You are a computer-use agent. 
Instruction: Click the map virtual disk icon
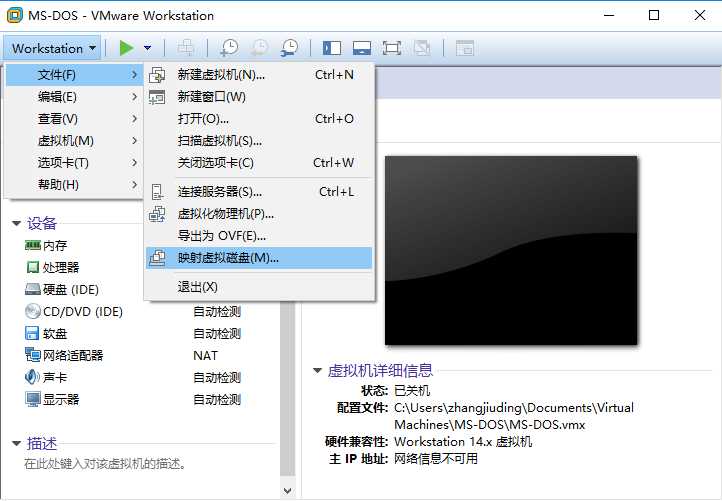[x=157, y=258]
